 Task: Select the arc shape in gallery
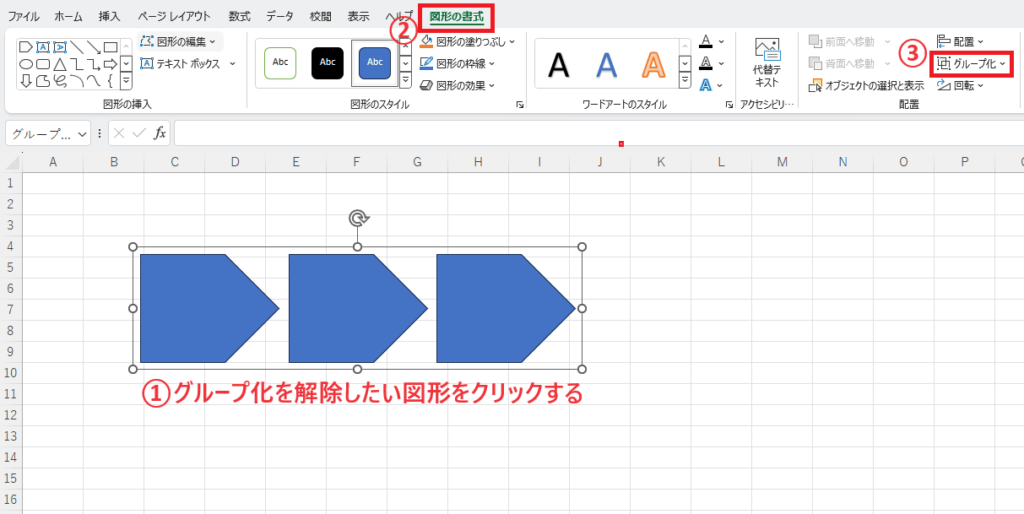tap(77, 80)
